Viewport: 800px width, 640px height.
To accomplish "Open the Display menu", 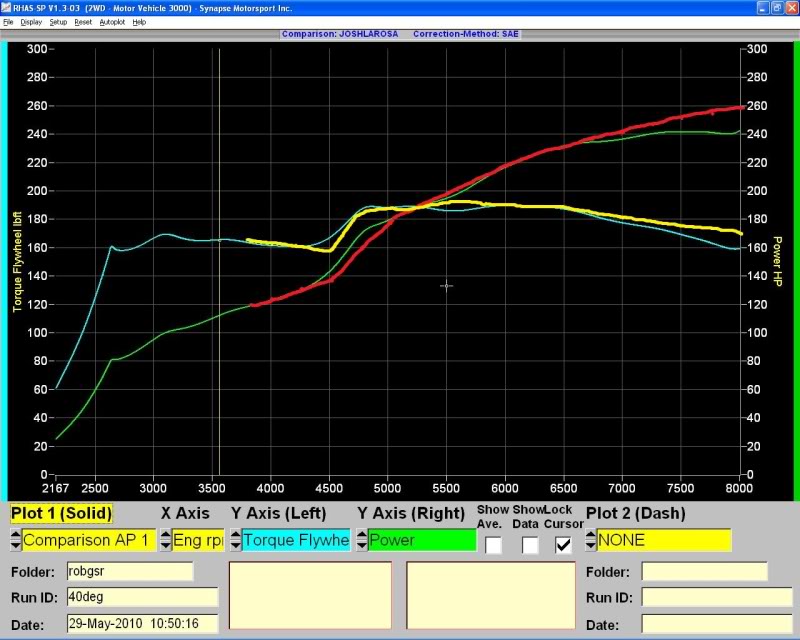I will (31, 21).
